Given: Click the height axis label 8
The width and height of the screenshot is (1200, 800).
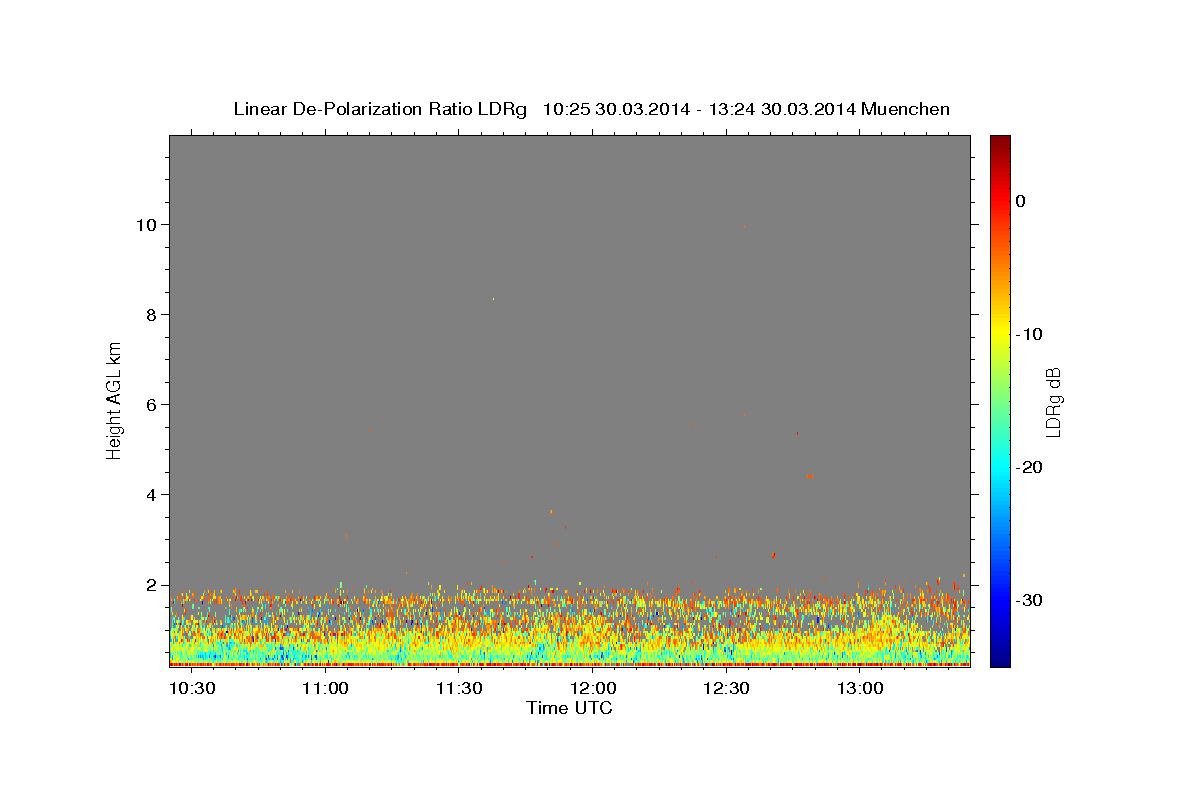Looking at the screenshot, I should 153,315.
